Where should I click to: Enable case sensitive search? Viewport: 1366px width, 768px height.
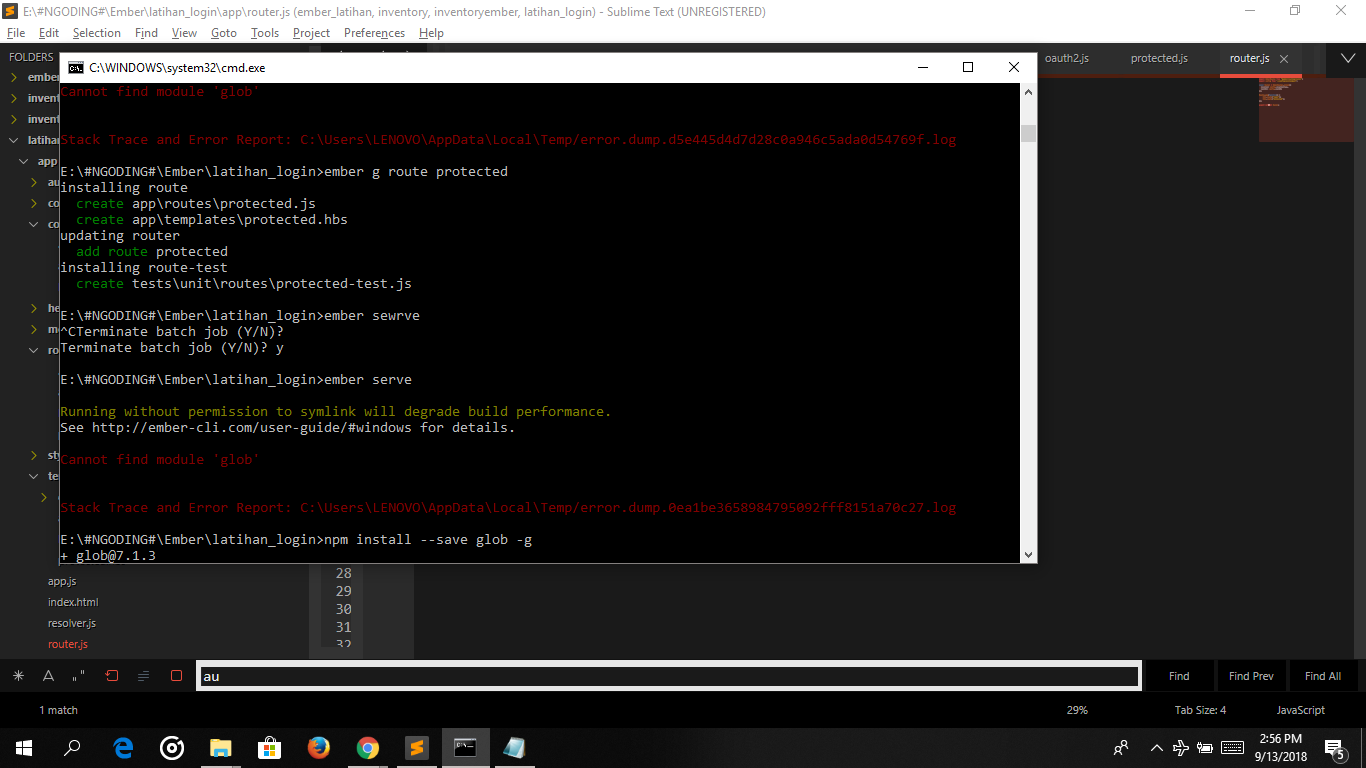pos(47,676)
